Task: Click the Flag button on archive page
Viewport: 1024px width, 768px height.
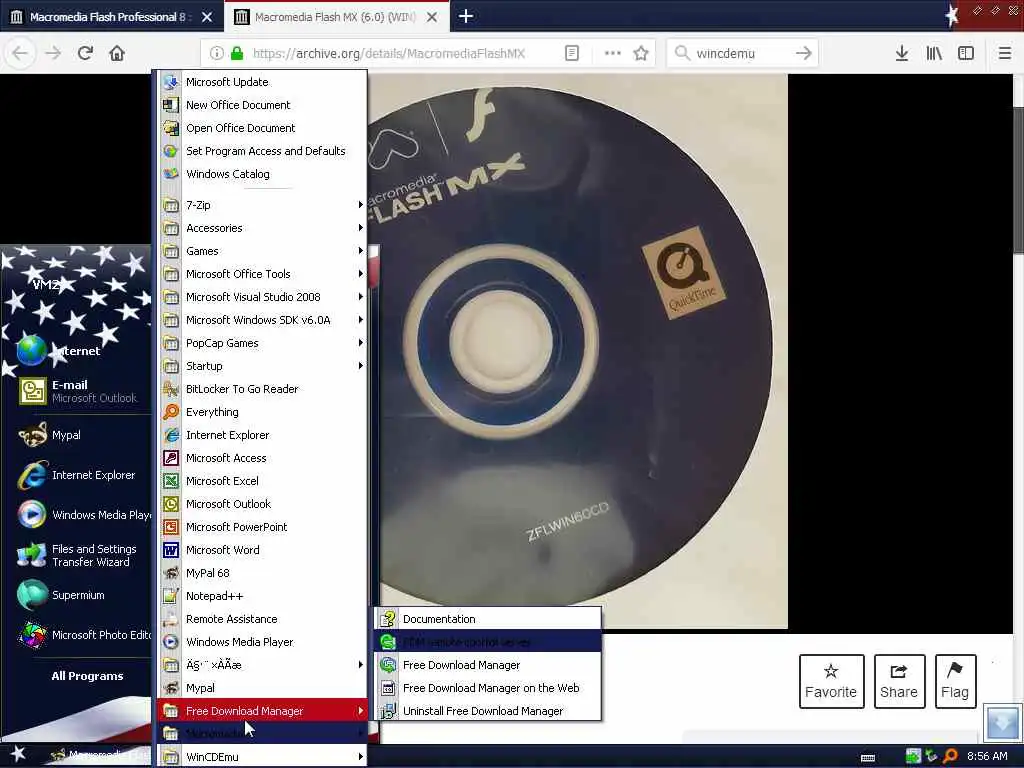Action: (955, 681)
